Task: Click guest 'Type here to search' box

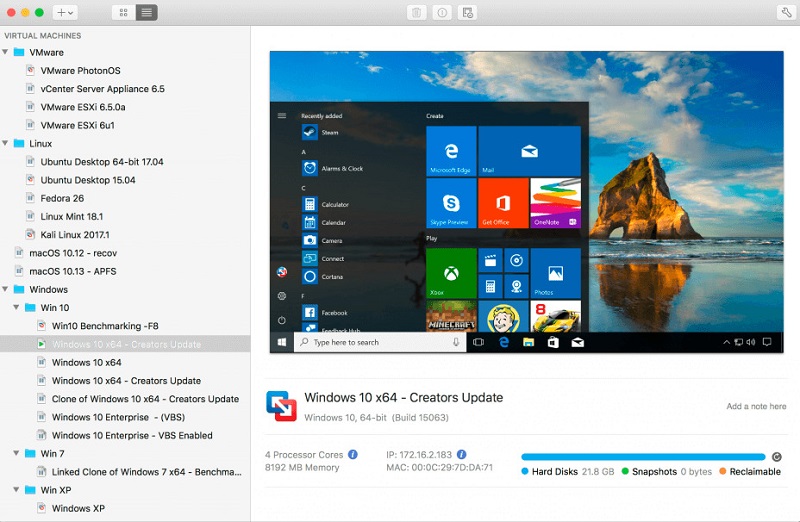Action: pos(380,342)
